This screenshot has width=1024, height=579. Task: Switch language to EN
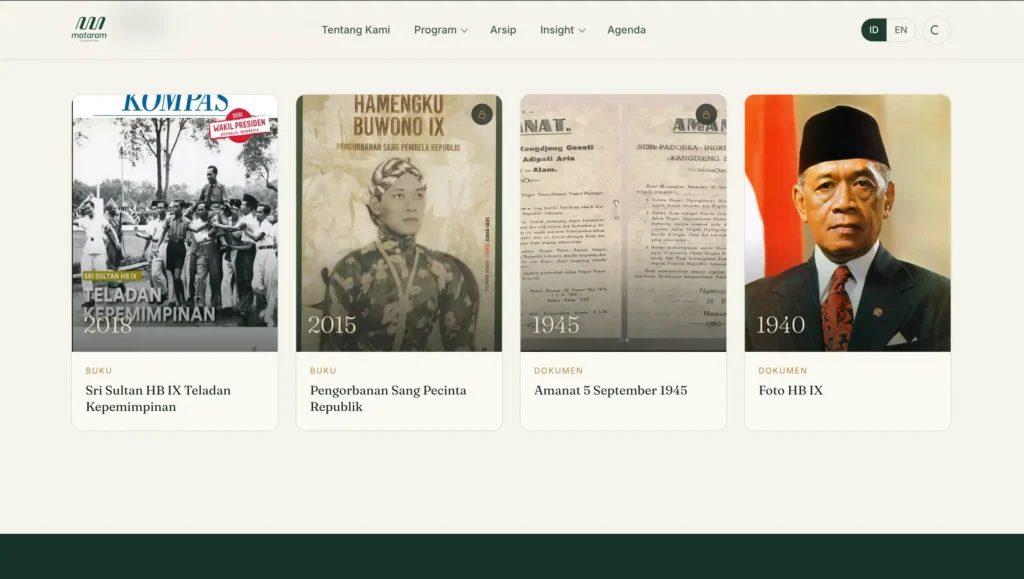coord(901,30)
